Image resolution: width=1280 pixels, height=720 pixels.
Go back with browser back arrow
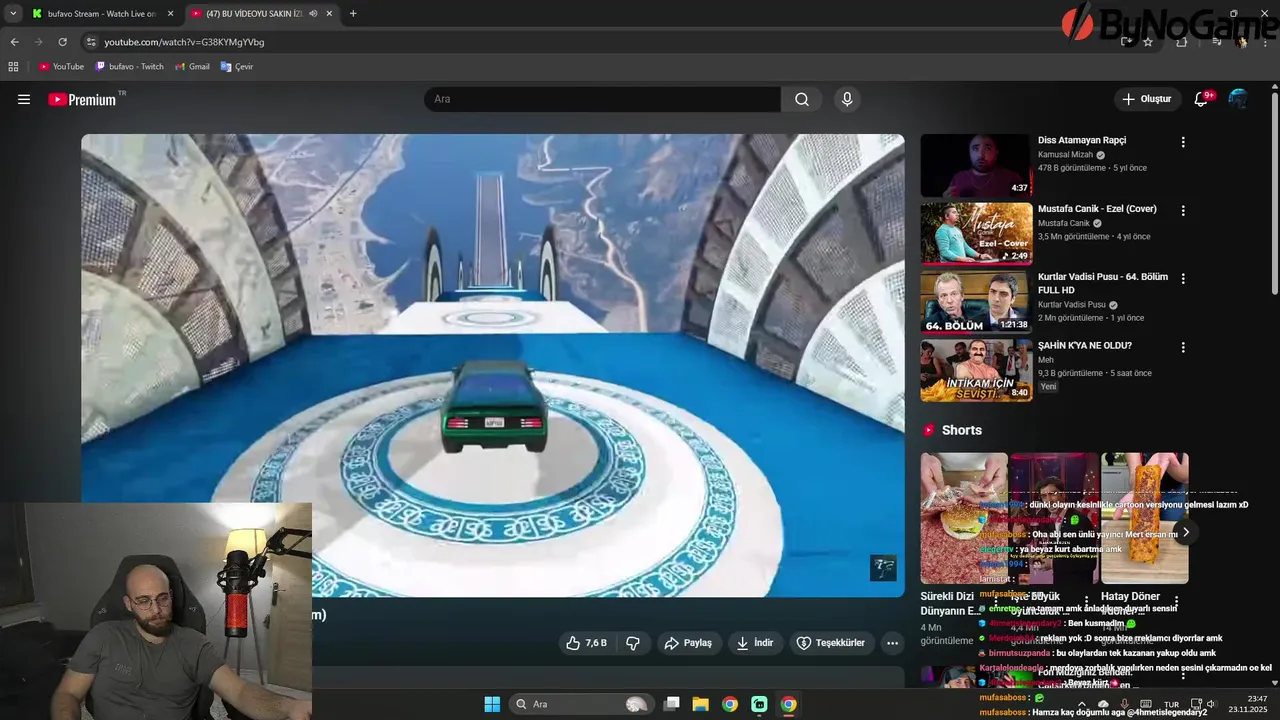14,42
